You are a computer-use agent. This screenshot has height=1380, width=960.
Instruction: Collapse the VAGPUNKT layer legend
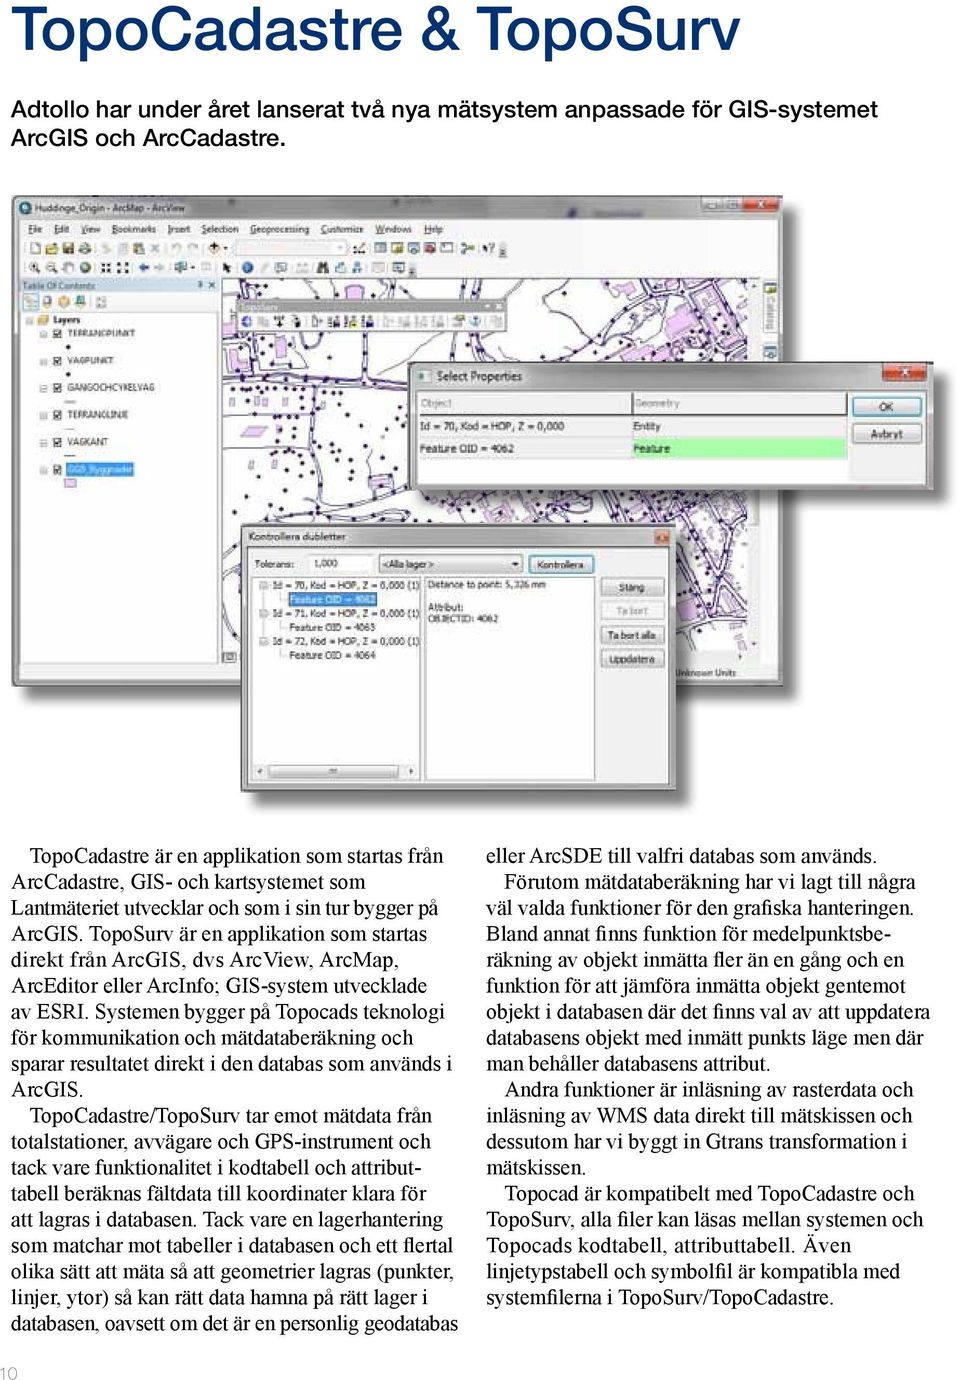[43, 361]
